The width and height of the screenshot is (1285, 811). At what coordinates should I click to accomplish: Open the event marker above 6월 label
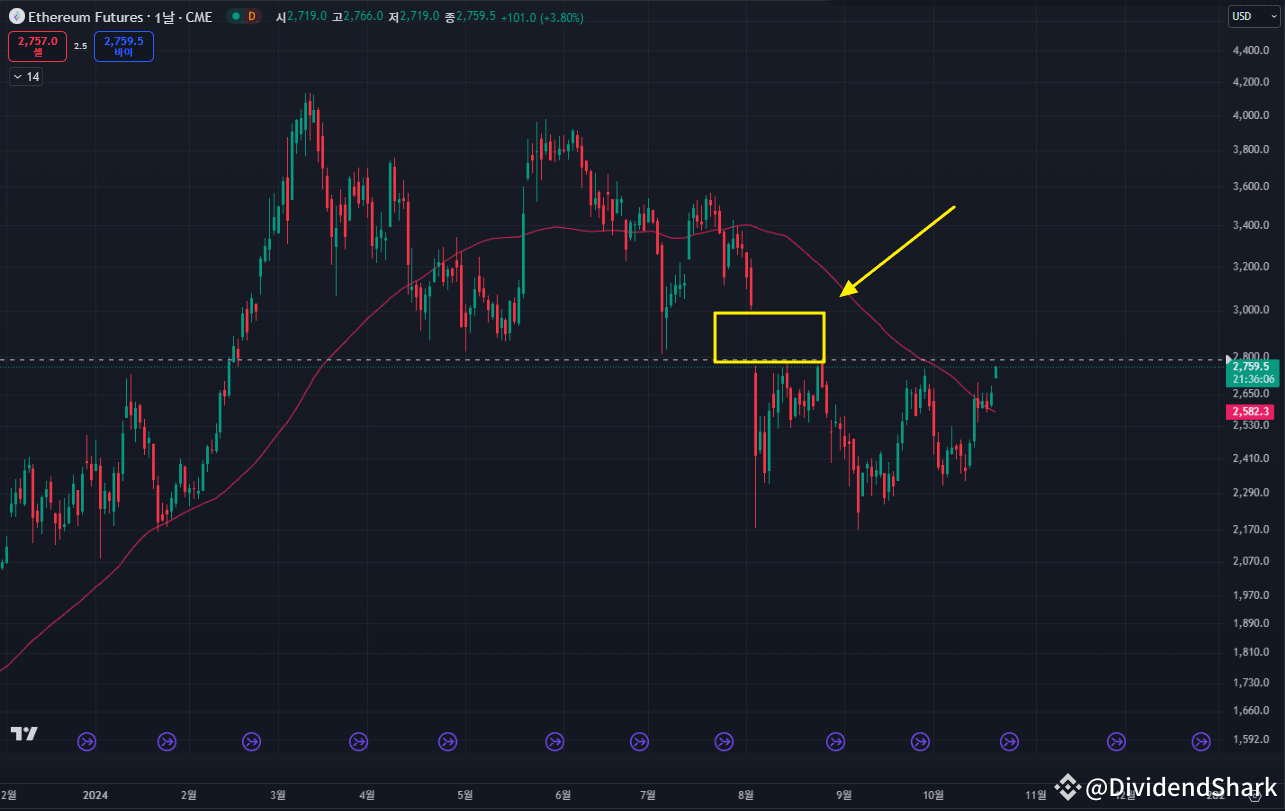click(x=554, y=741)
